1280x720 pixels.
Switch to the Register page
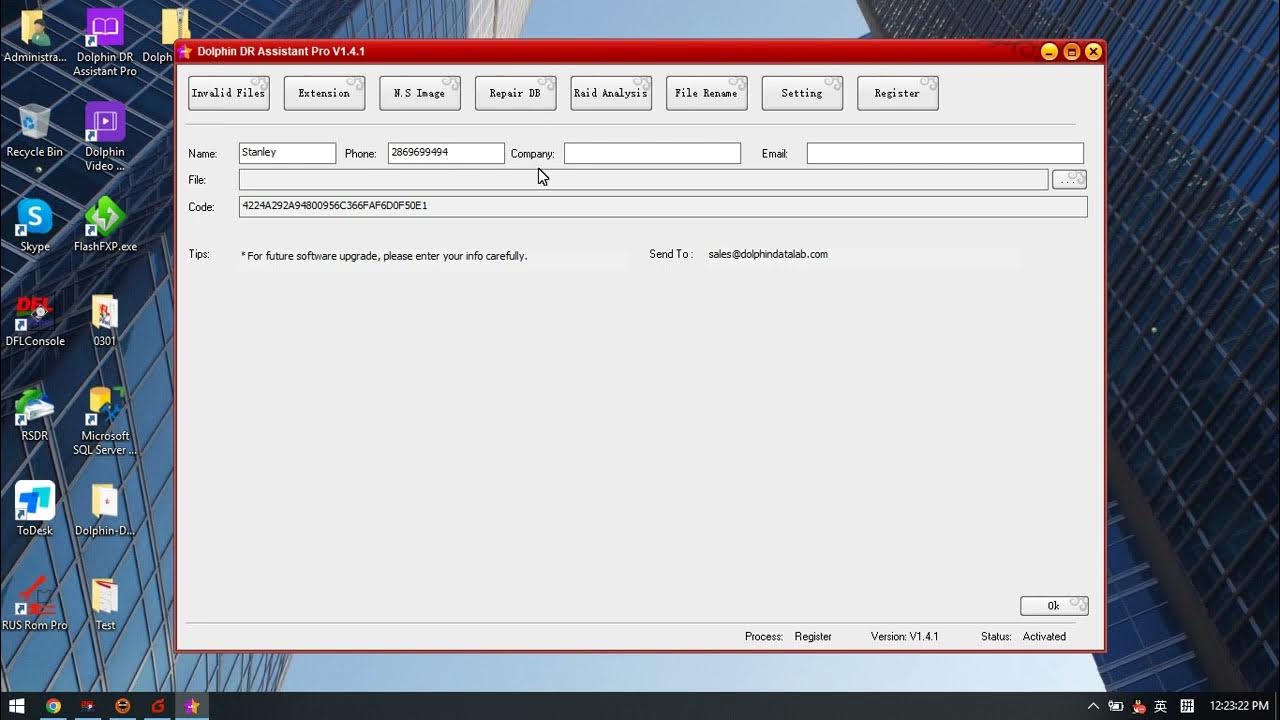(x=897, y=93)
